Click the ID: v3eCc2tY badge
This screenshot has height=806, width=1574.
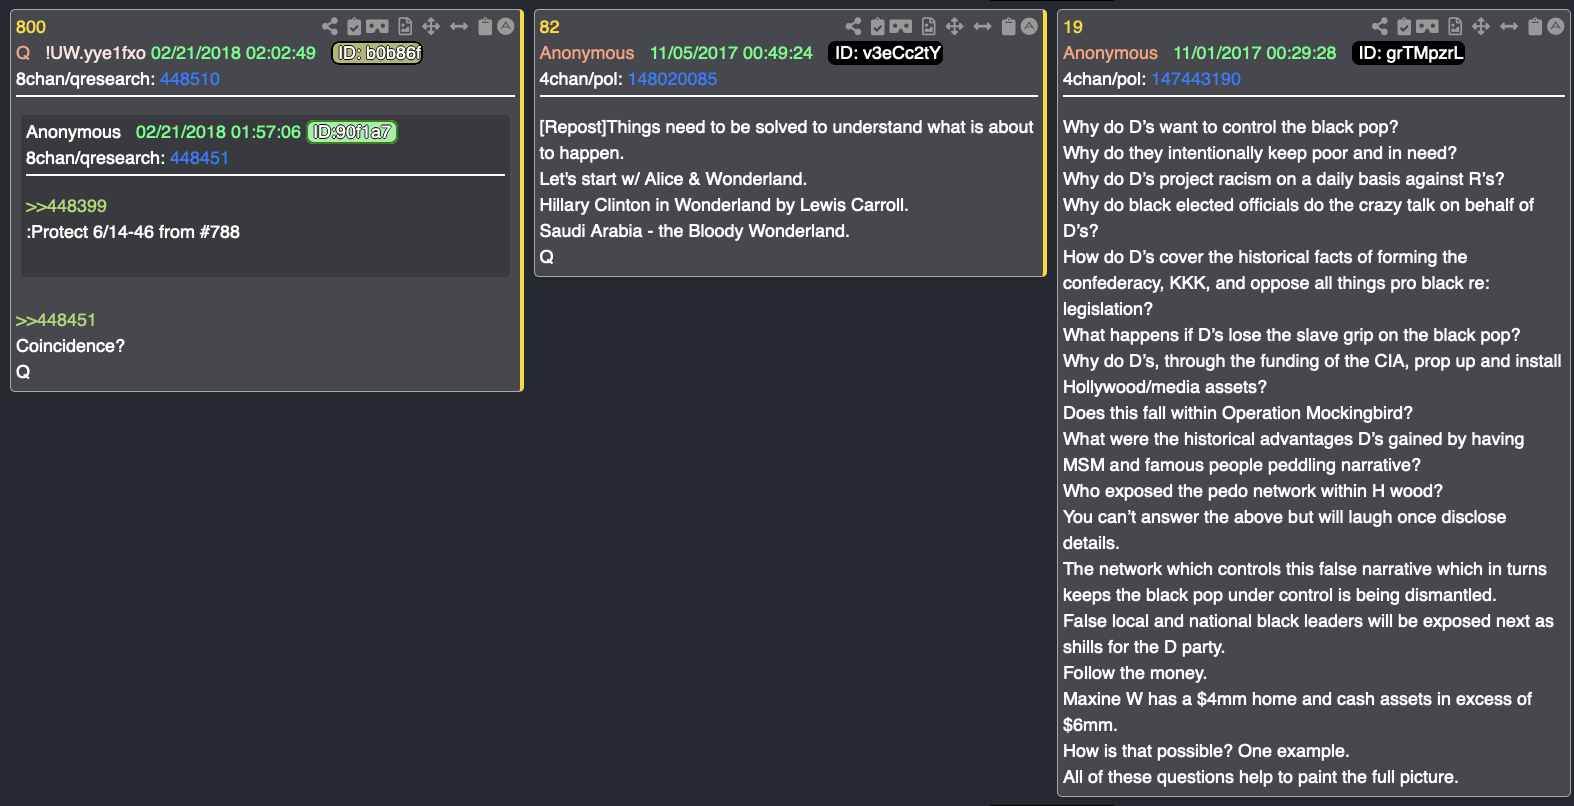pos(886,53)
